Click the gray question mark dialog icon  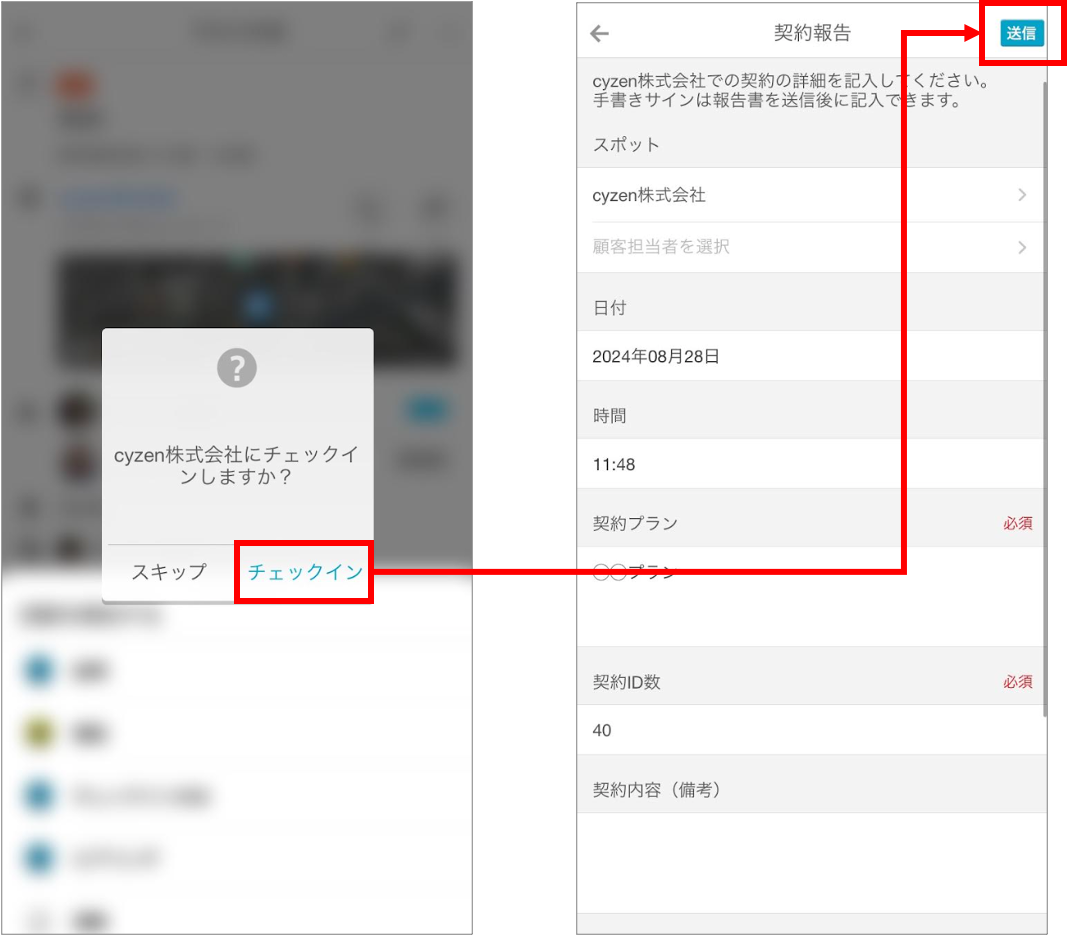pos(236,368)
